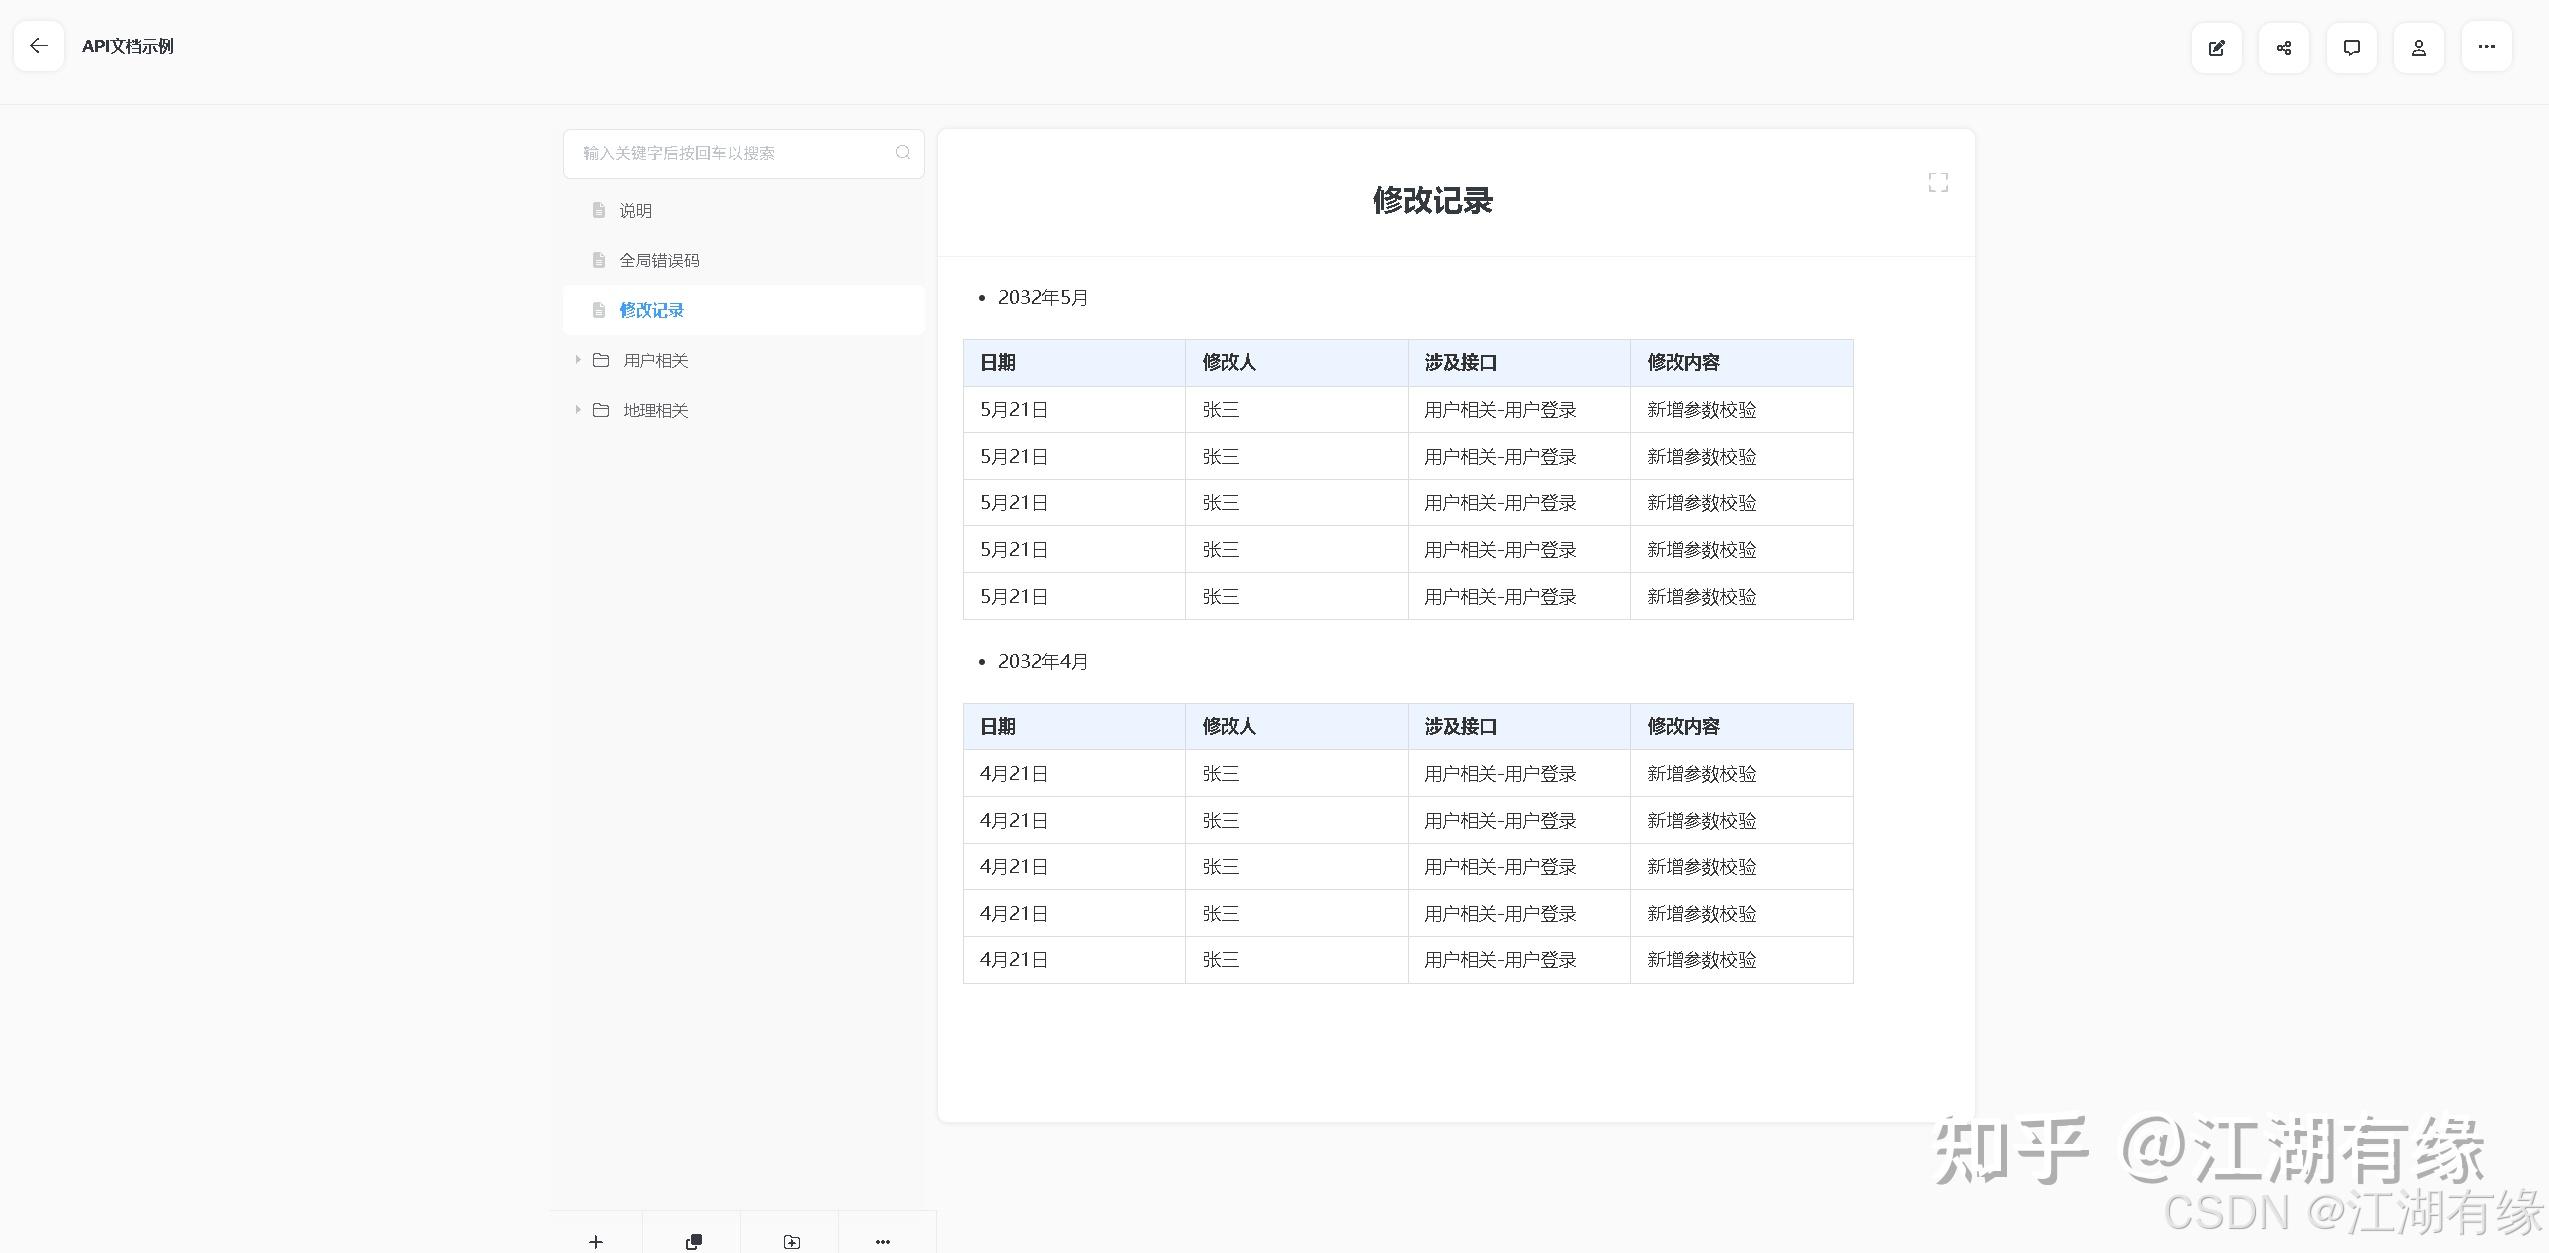The height and width of the screenshot is (1253, 2549).
Task: Open the more options ellipsis menu top right
Action: pyautogui.click(x=2487, y=47)
